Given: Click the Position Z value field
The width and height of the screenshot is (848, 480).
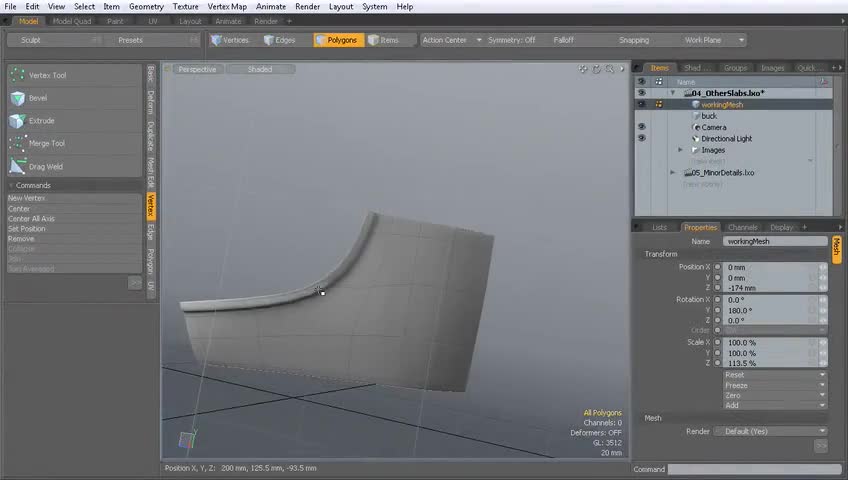Looking at the screenshot, I should pyautogui.click(x=765, y=288).
